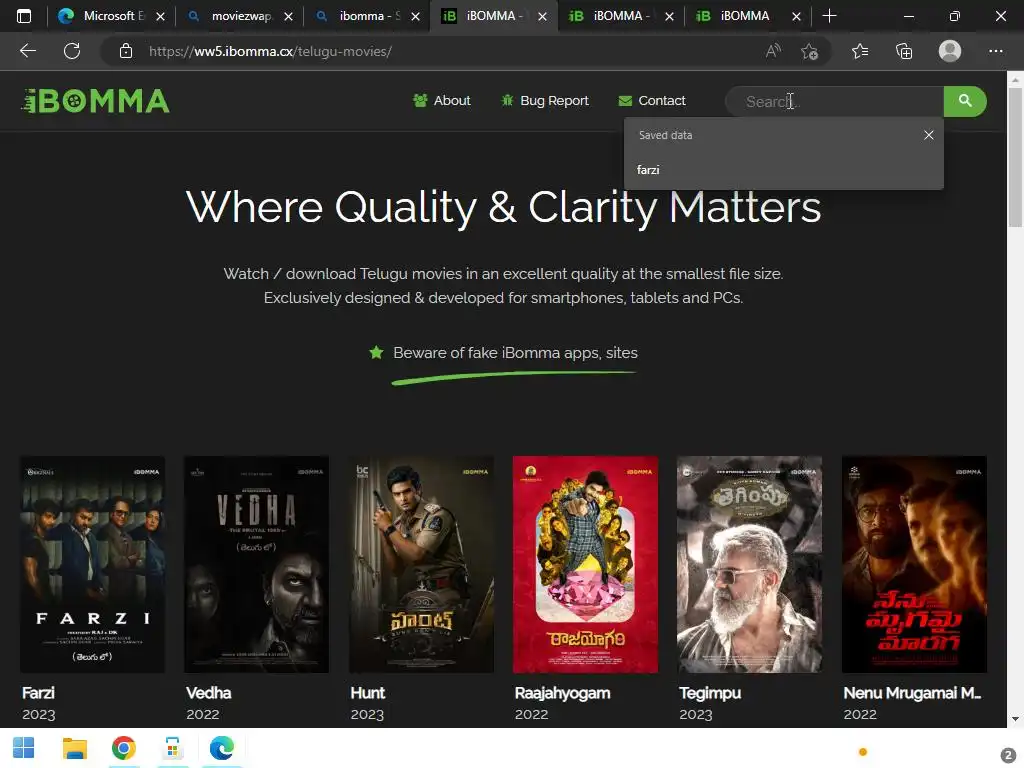This screenshot has height=768, width=1024.
Task: Open a new browser tab
Action: (x=829, y=16)
